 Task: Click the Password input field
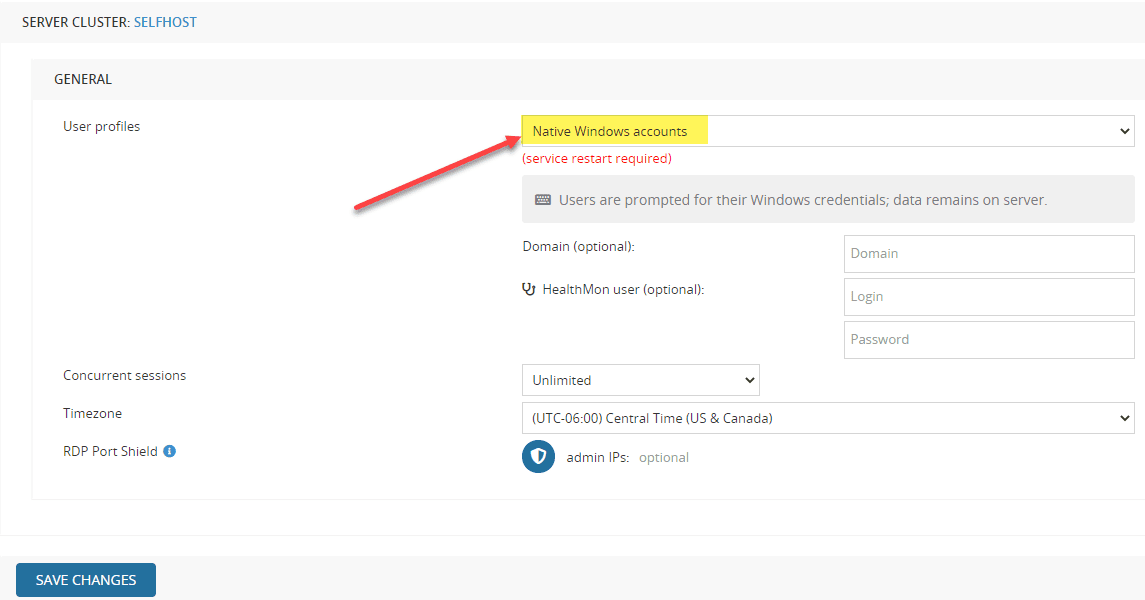tap(988, 339)
